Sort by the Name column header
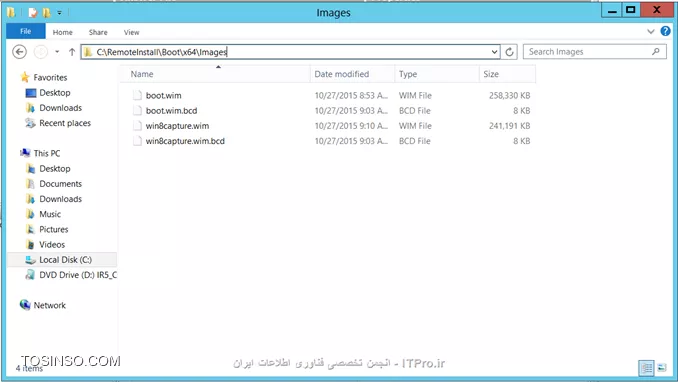 (x=215, y=74)
